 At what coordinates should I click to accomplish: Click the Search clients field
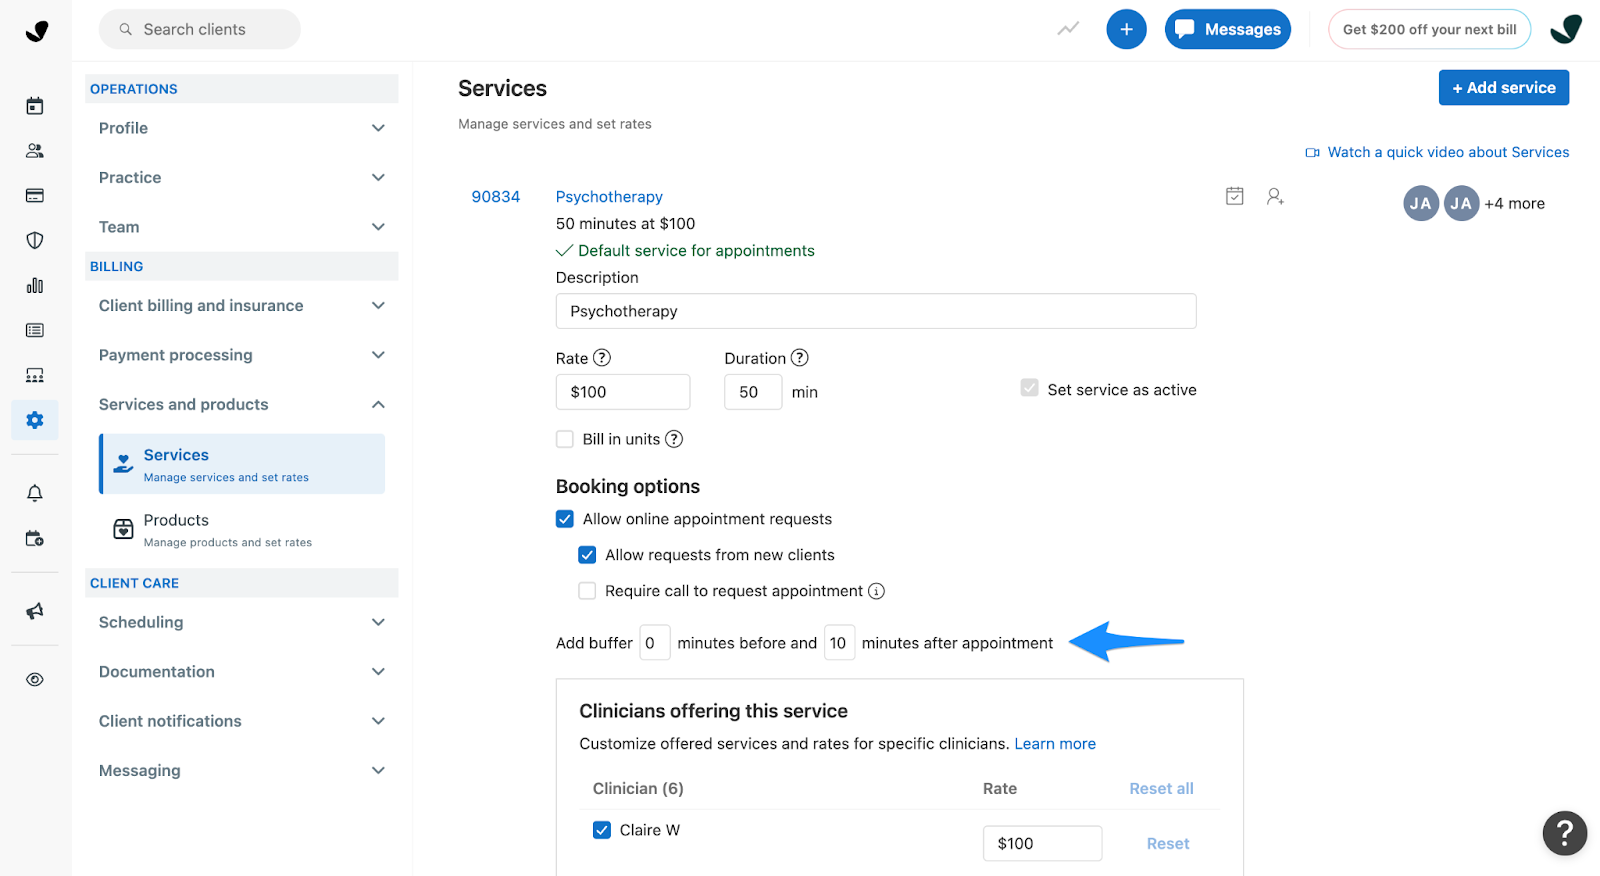pyautogui.click(x=200, y=29)
